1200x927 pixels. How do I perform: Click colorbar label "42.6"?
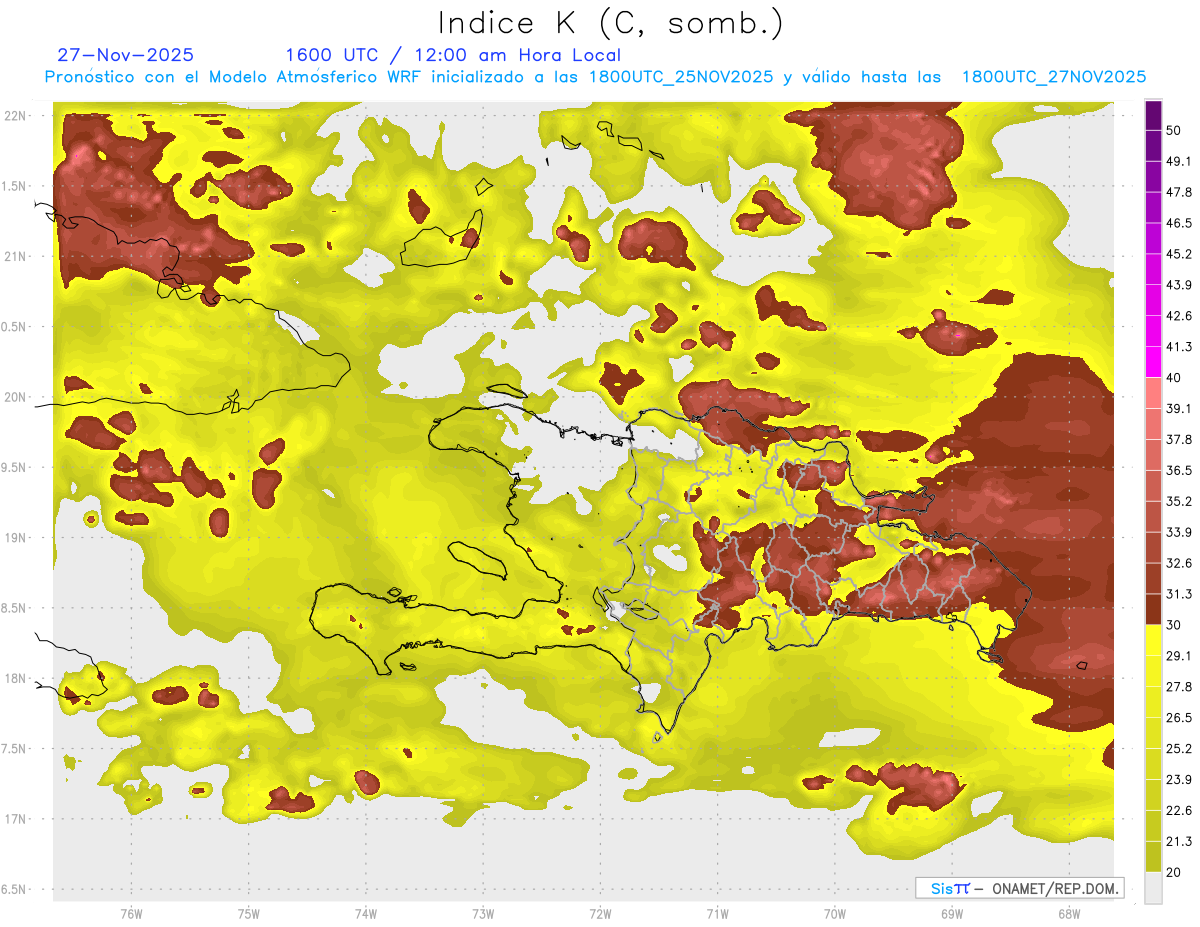pyautogui.click(x=1179, y=316)
